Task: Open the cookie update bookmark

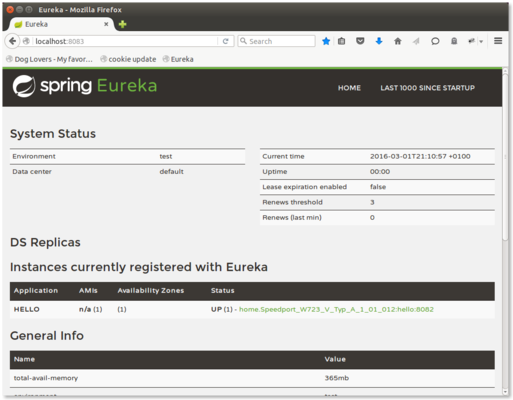Action: tap(128, 59)
